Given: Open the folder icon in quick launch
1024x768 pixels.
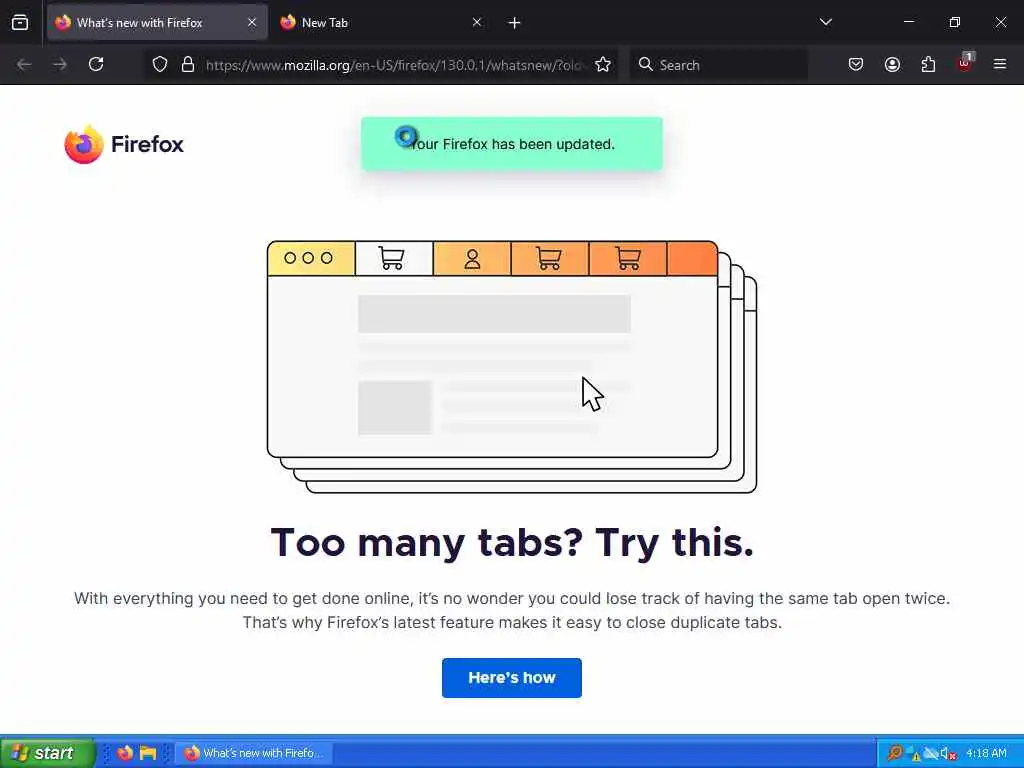Looking at the screenshot, I should coord(148,753).
